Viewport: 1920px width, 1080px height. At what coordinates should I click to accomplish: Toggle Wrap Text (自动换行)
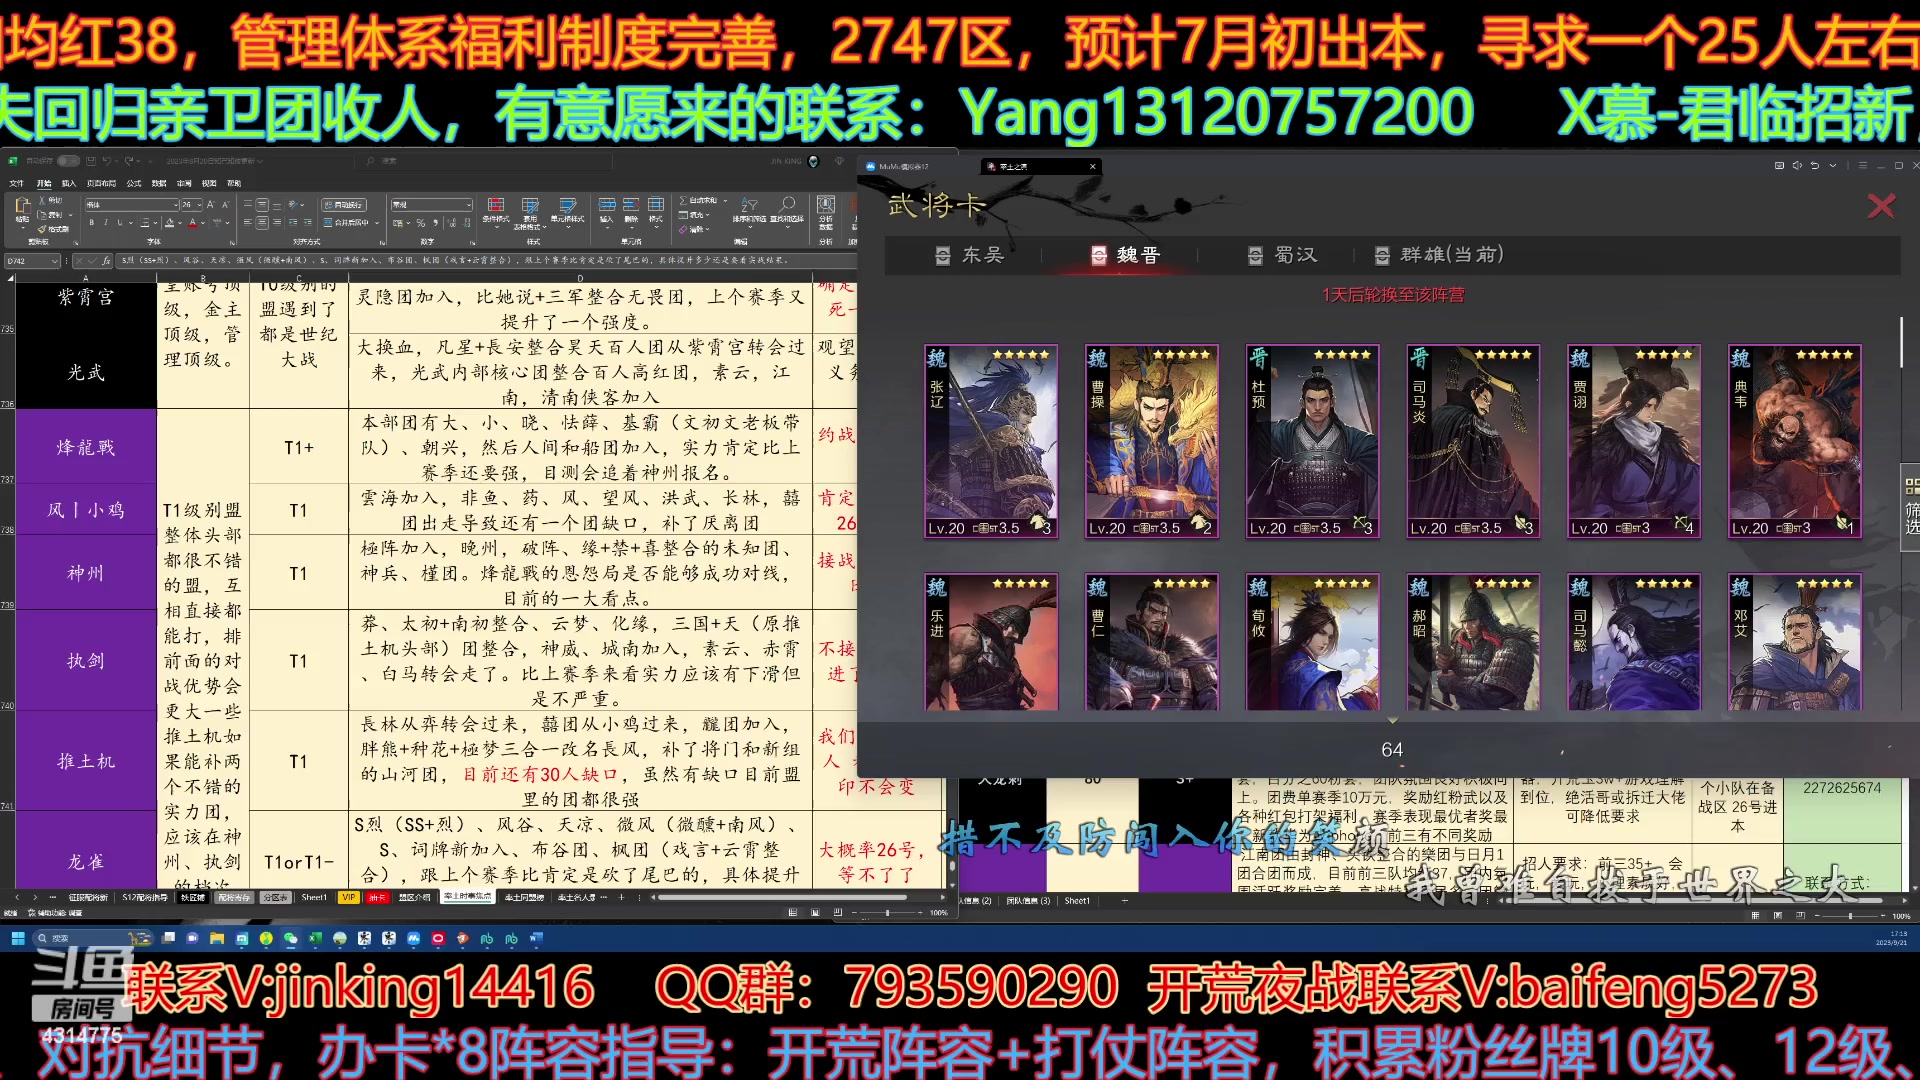click(x=344, y=205)
